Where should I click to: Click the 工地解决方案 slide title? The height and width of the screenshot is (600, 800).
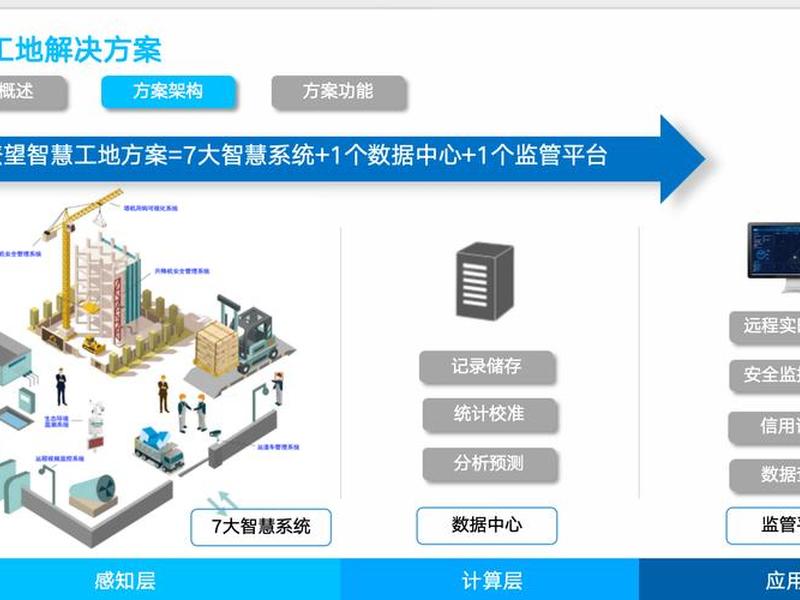tap(81, 50)
